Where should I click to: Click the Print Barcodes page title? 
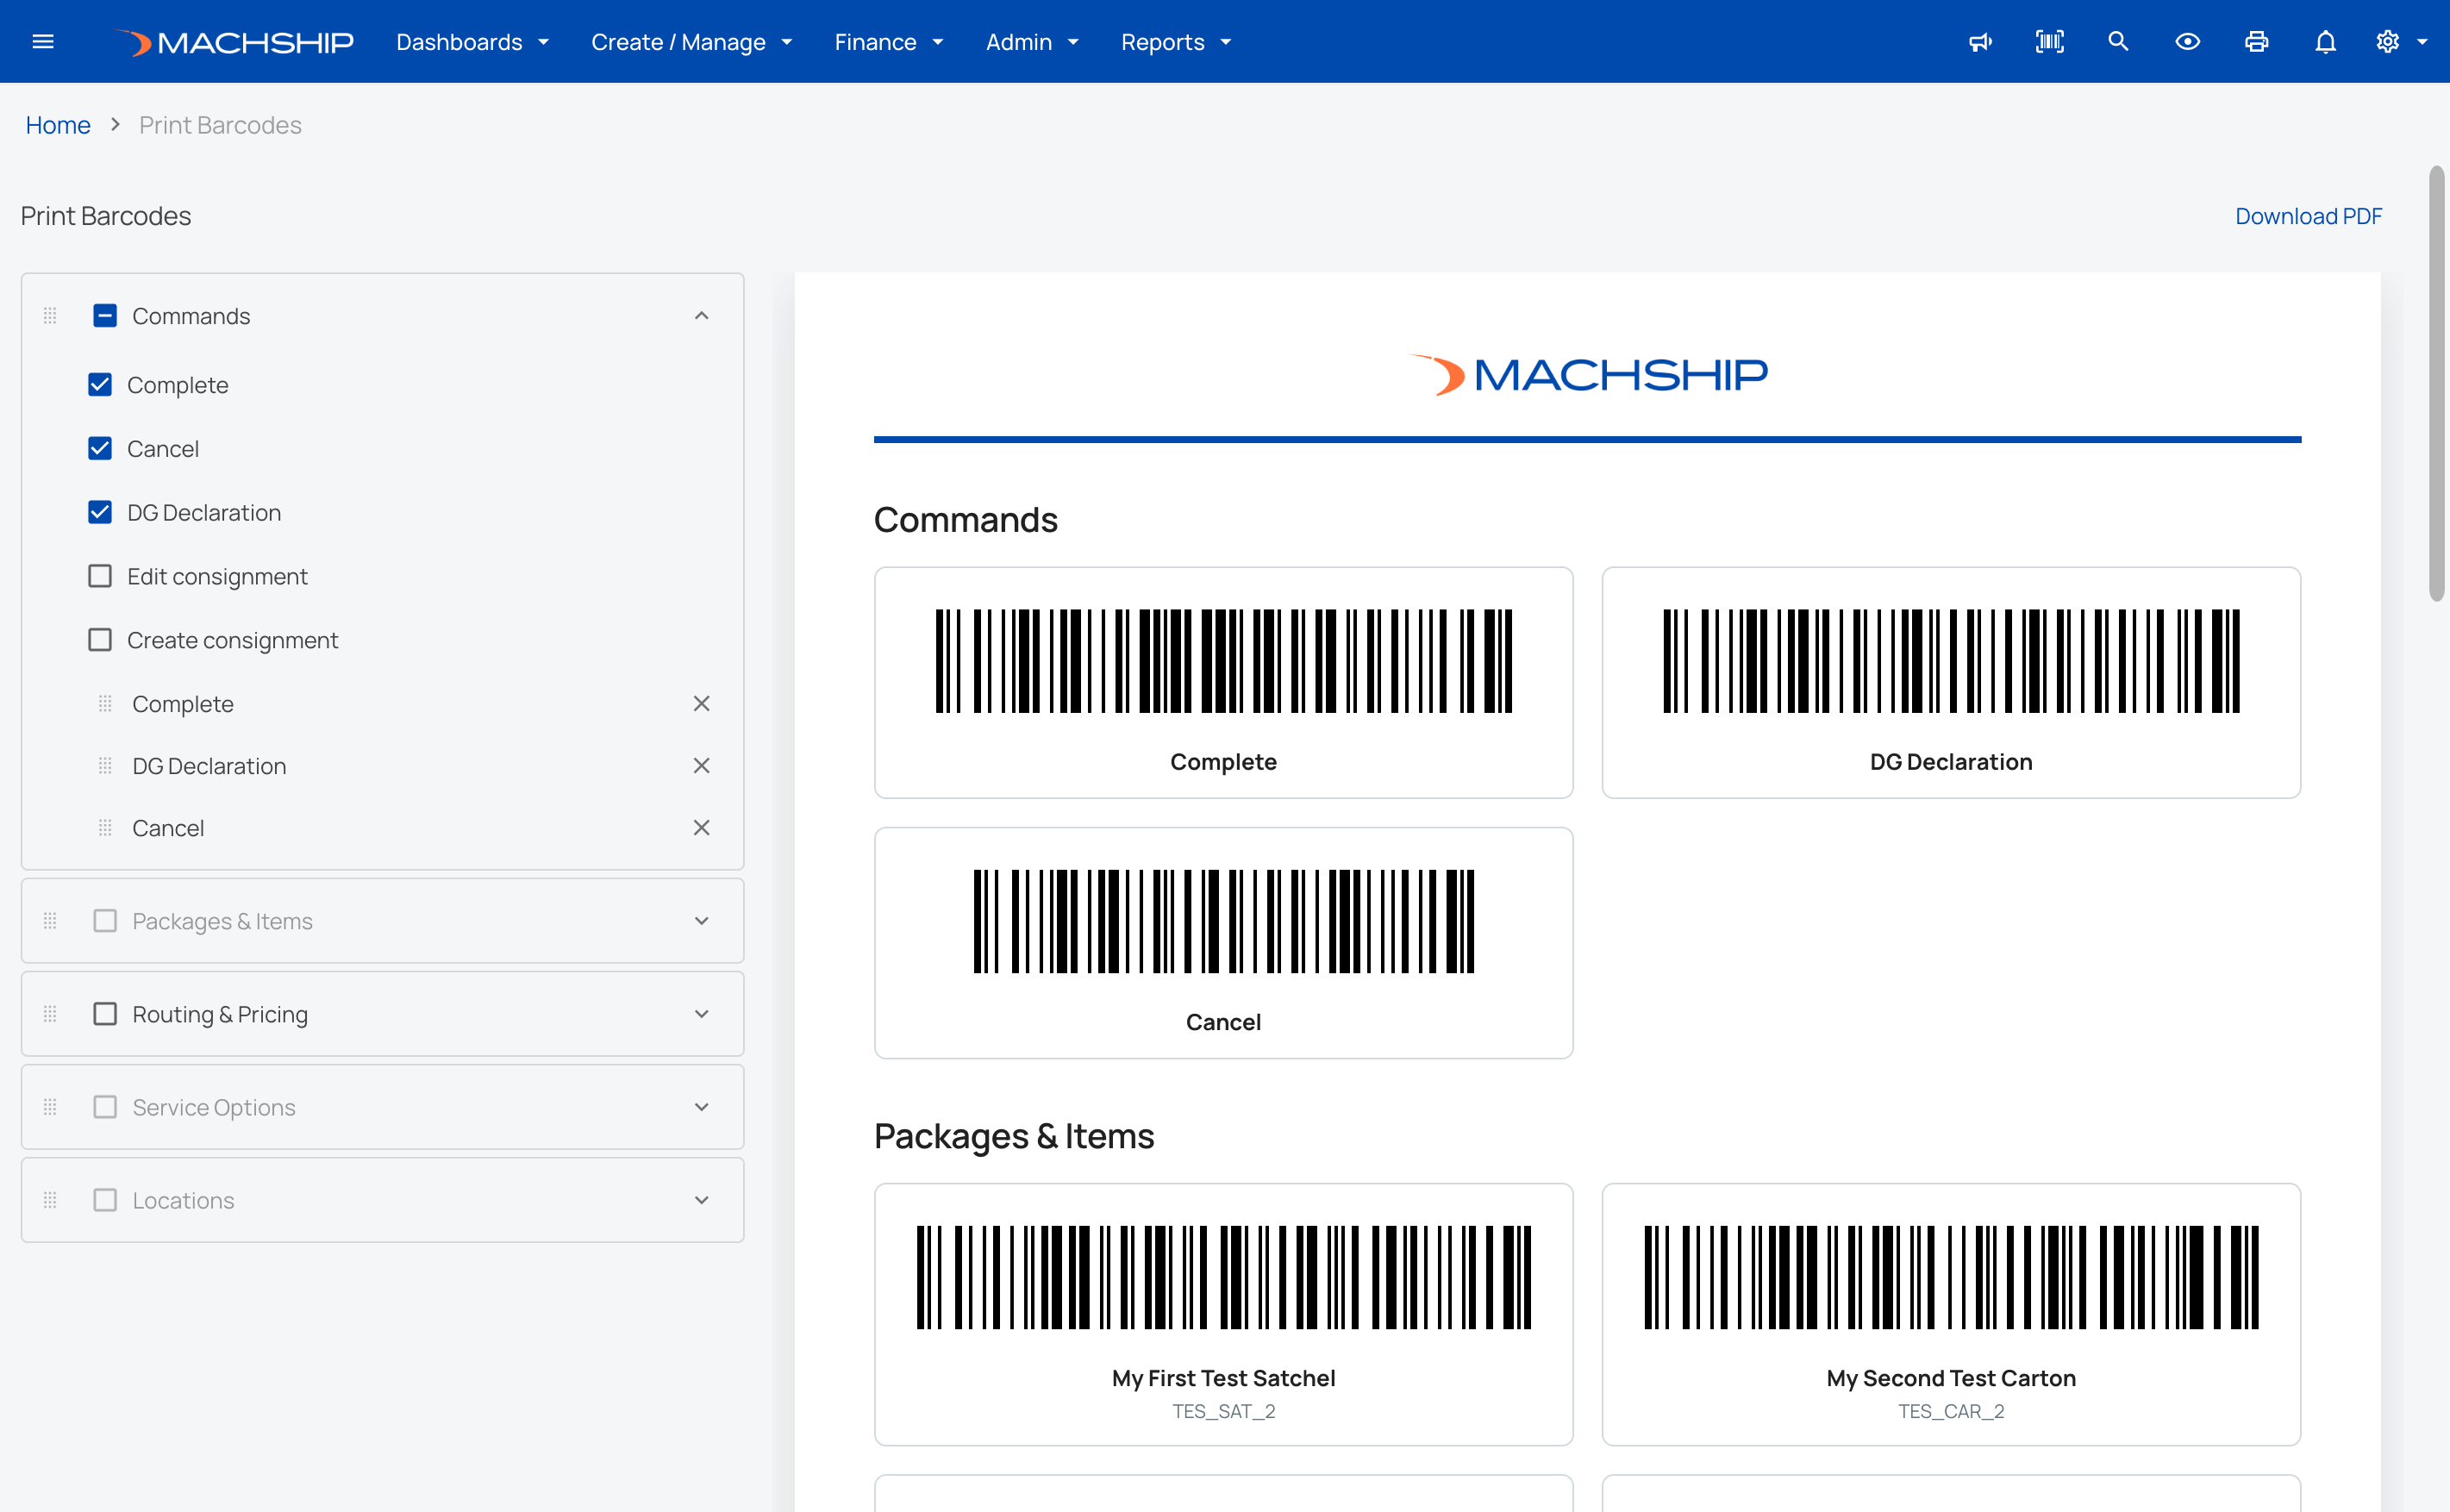pyautogui.click(x=106, y=216)
